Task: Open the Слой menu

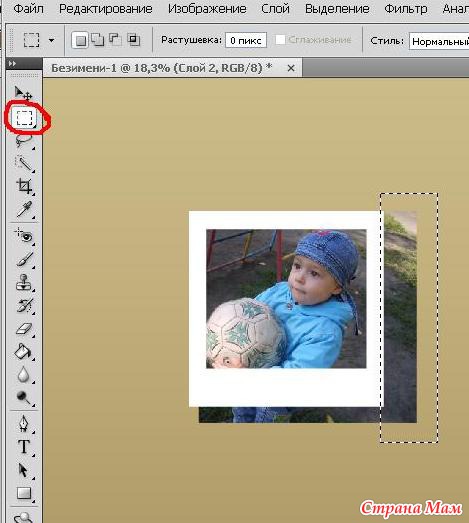Action: pos(276,9)
